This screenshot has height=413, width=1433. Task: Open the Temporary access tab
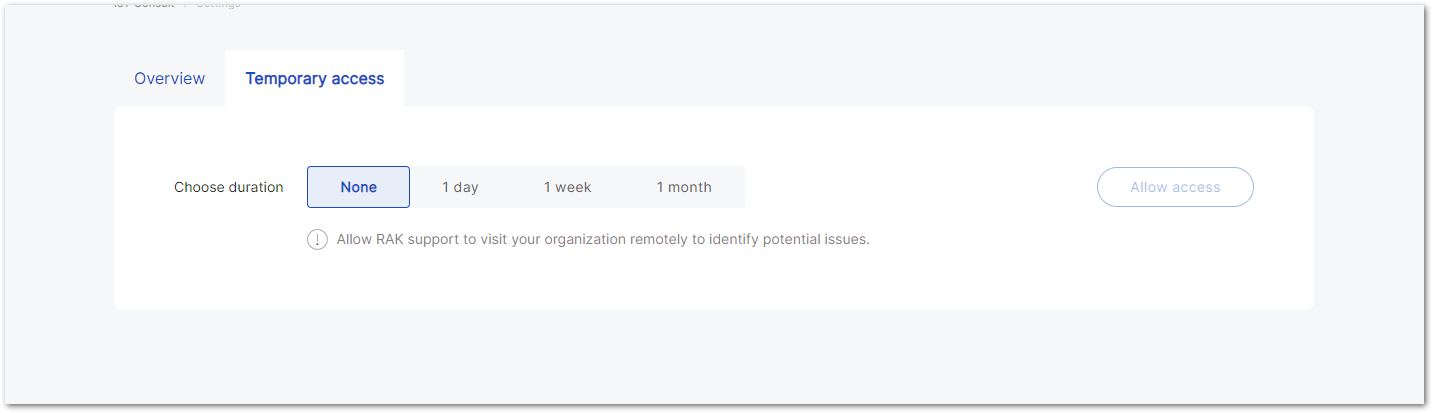[315, 78]
